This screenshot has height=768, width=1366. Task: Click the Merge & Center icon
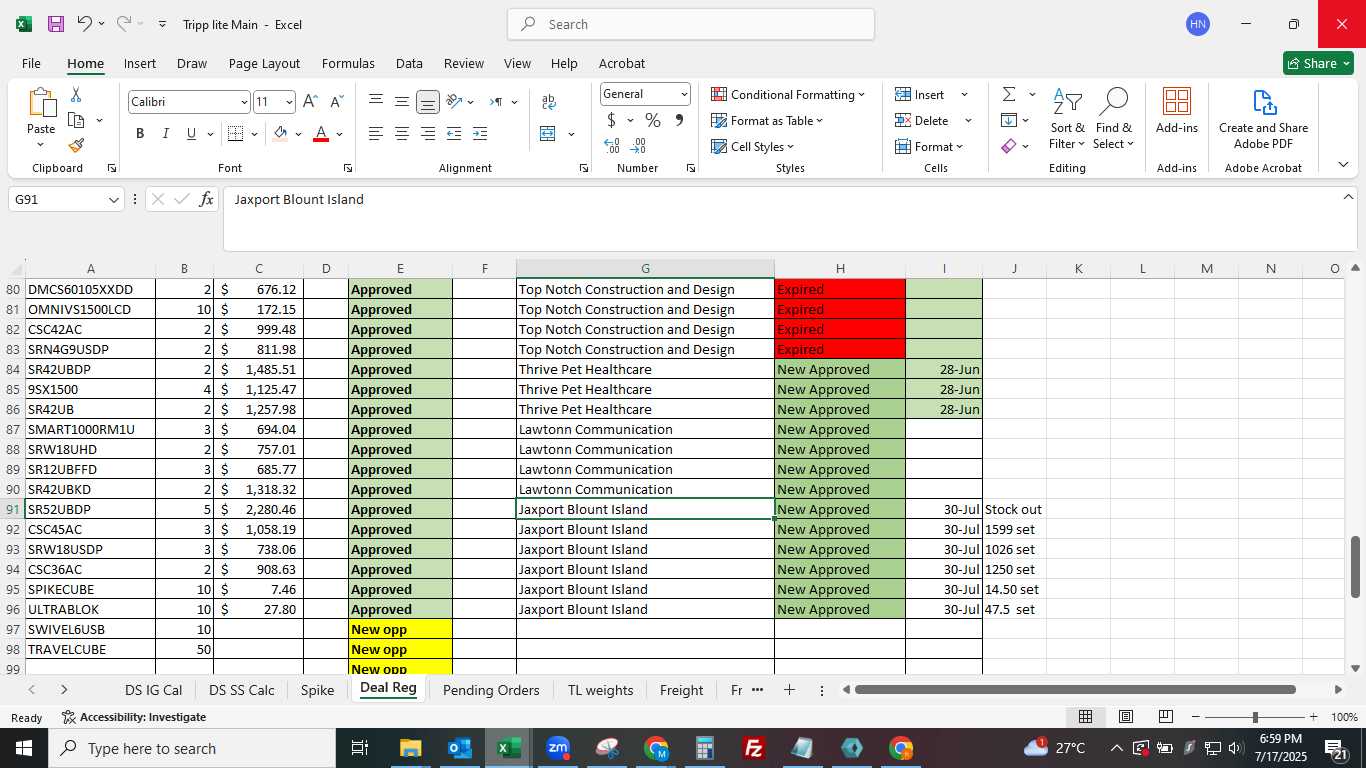[548, 134]
